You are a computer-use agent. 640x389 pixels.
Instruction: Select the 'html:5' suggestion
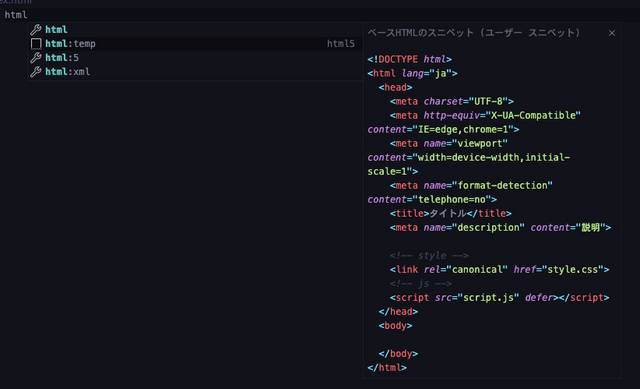[195, 58]
